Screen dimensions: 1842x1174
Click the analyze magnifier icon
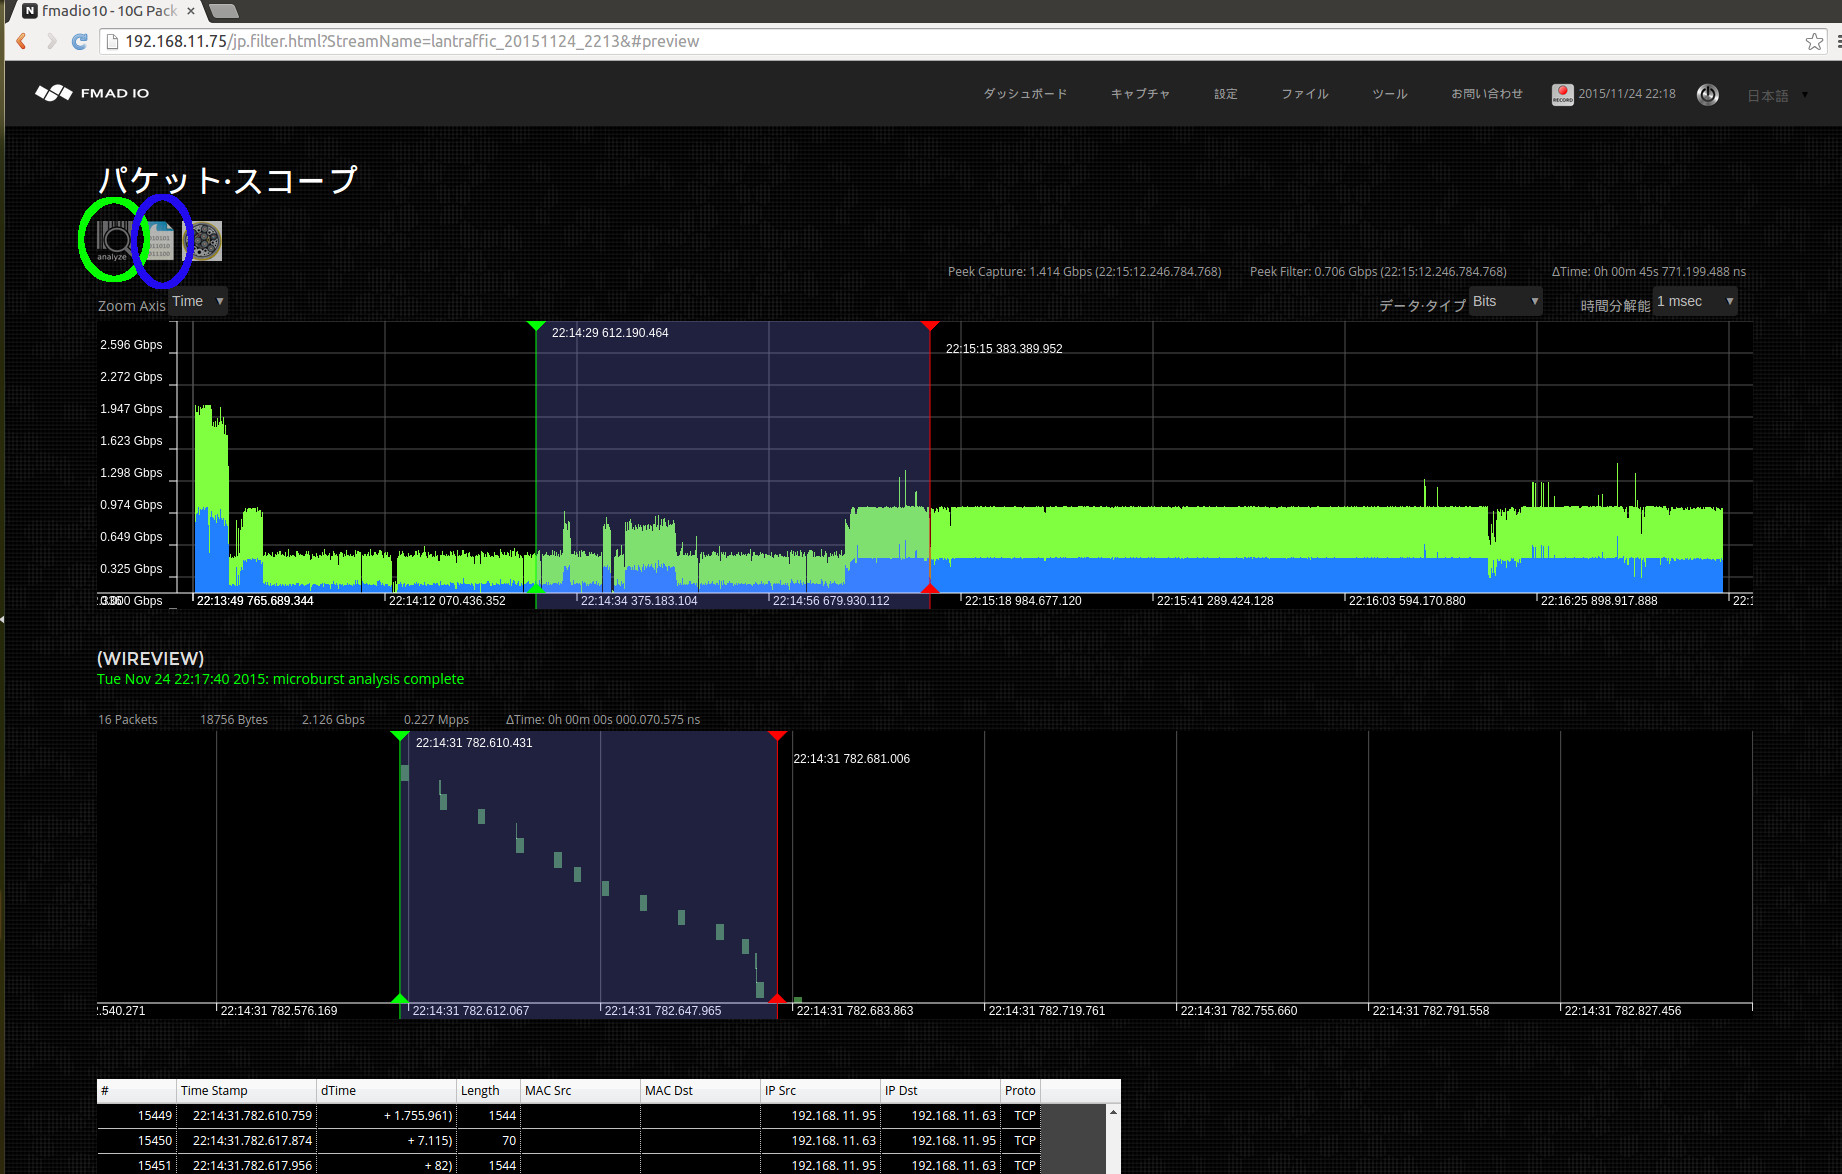click(x=112, y=240)
